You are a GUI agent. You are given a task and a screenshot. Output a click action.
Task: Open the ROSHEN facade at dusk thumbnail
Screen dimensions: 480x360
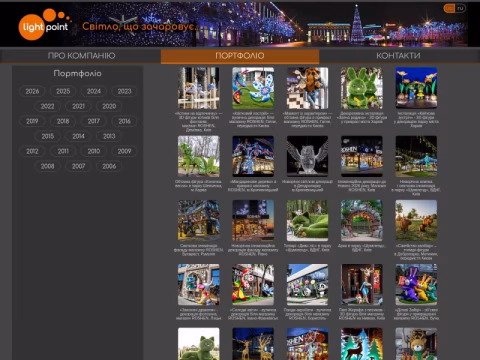click(x=253, y=220)
